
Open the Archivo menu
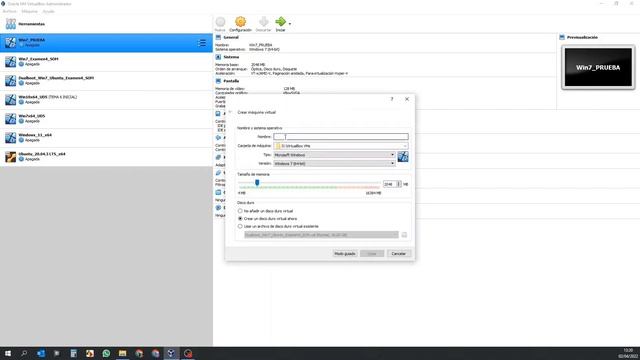click(x=9, y=11)
